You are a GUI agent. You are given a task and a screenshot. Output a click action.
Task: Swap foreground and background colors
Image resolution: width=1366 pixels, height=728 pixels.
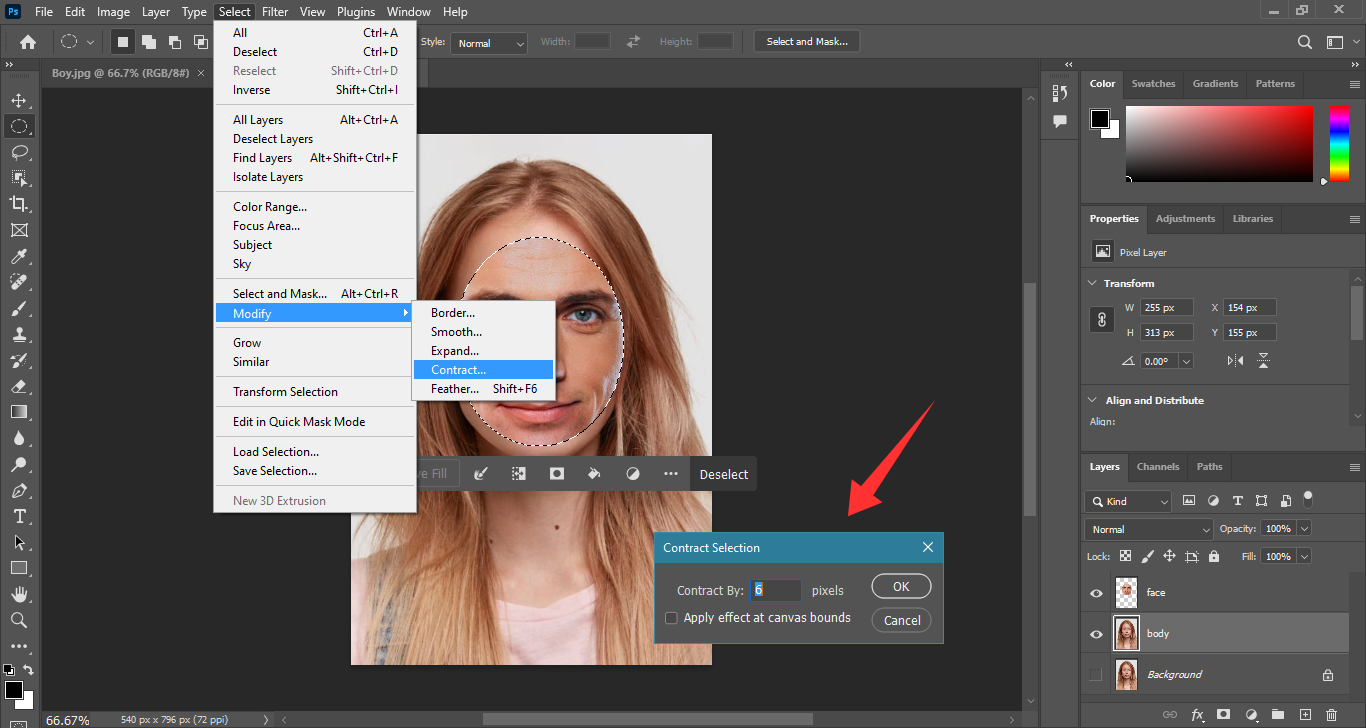(28, 670)
